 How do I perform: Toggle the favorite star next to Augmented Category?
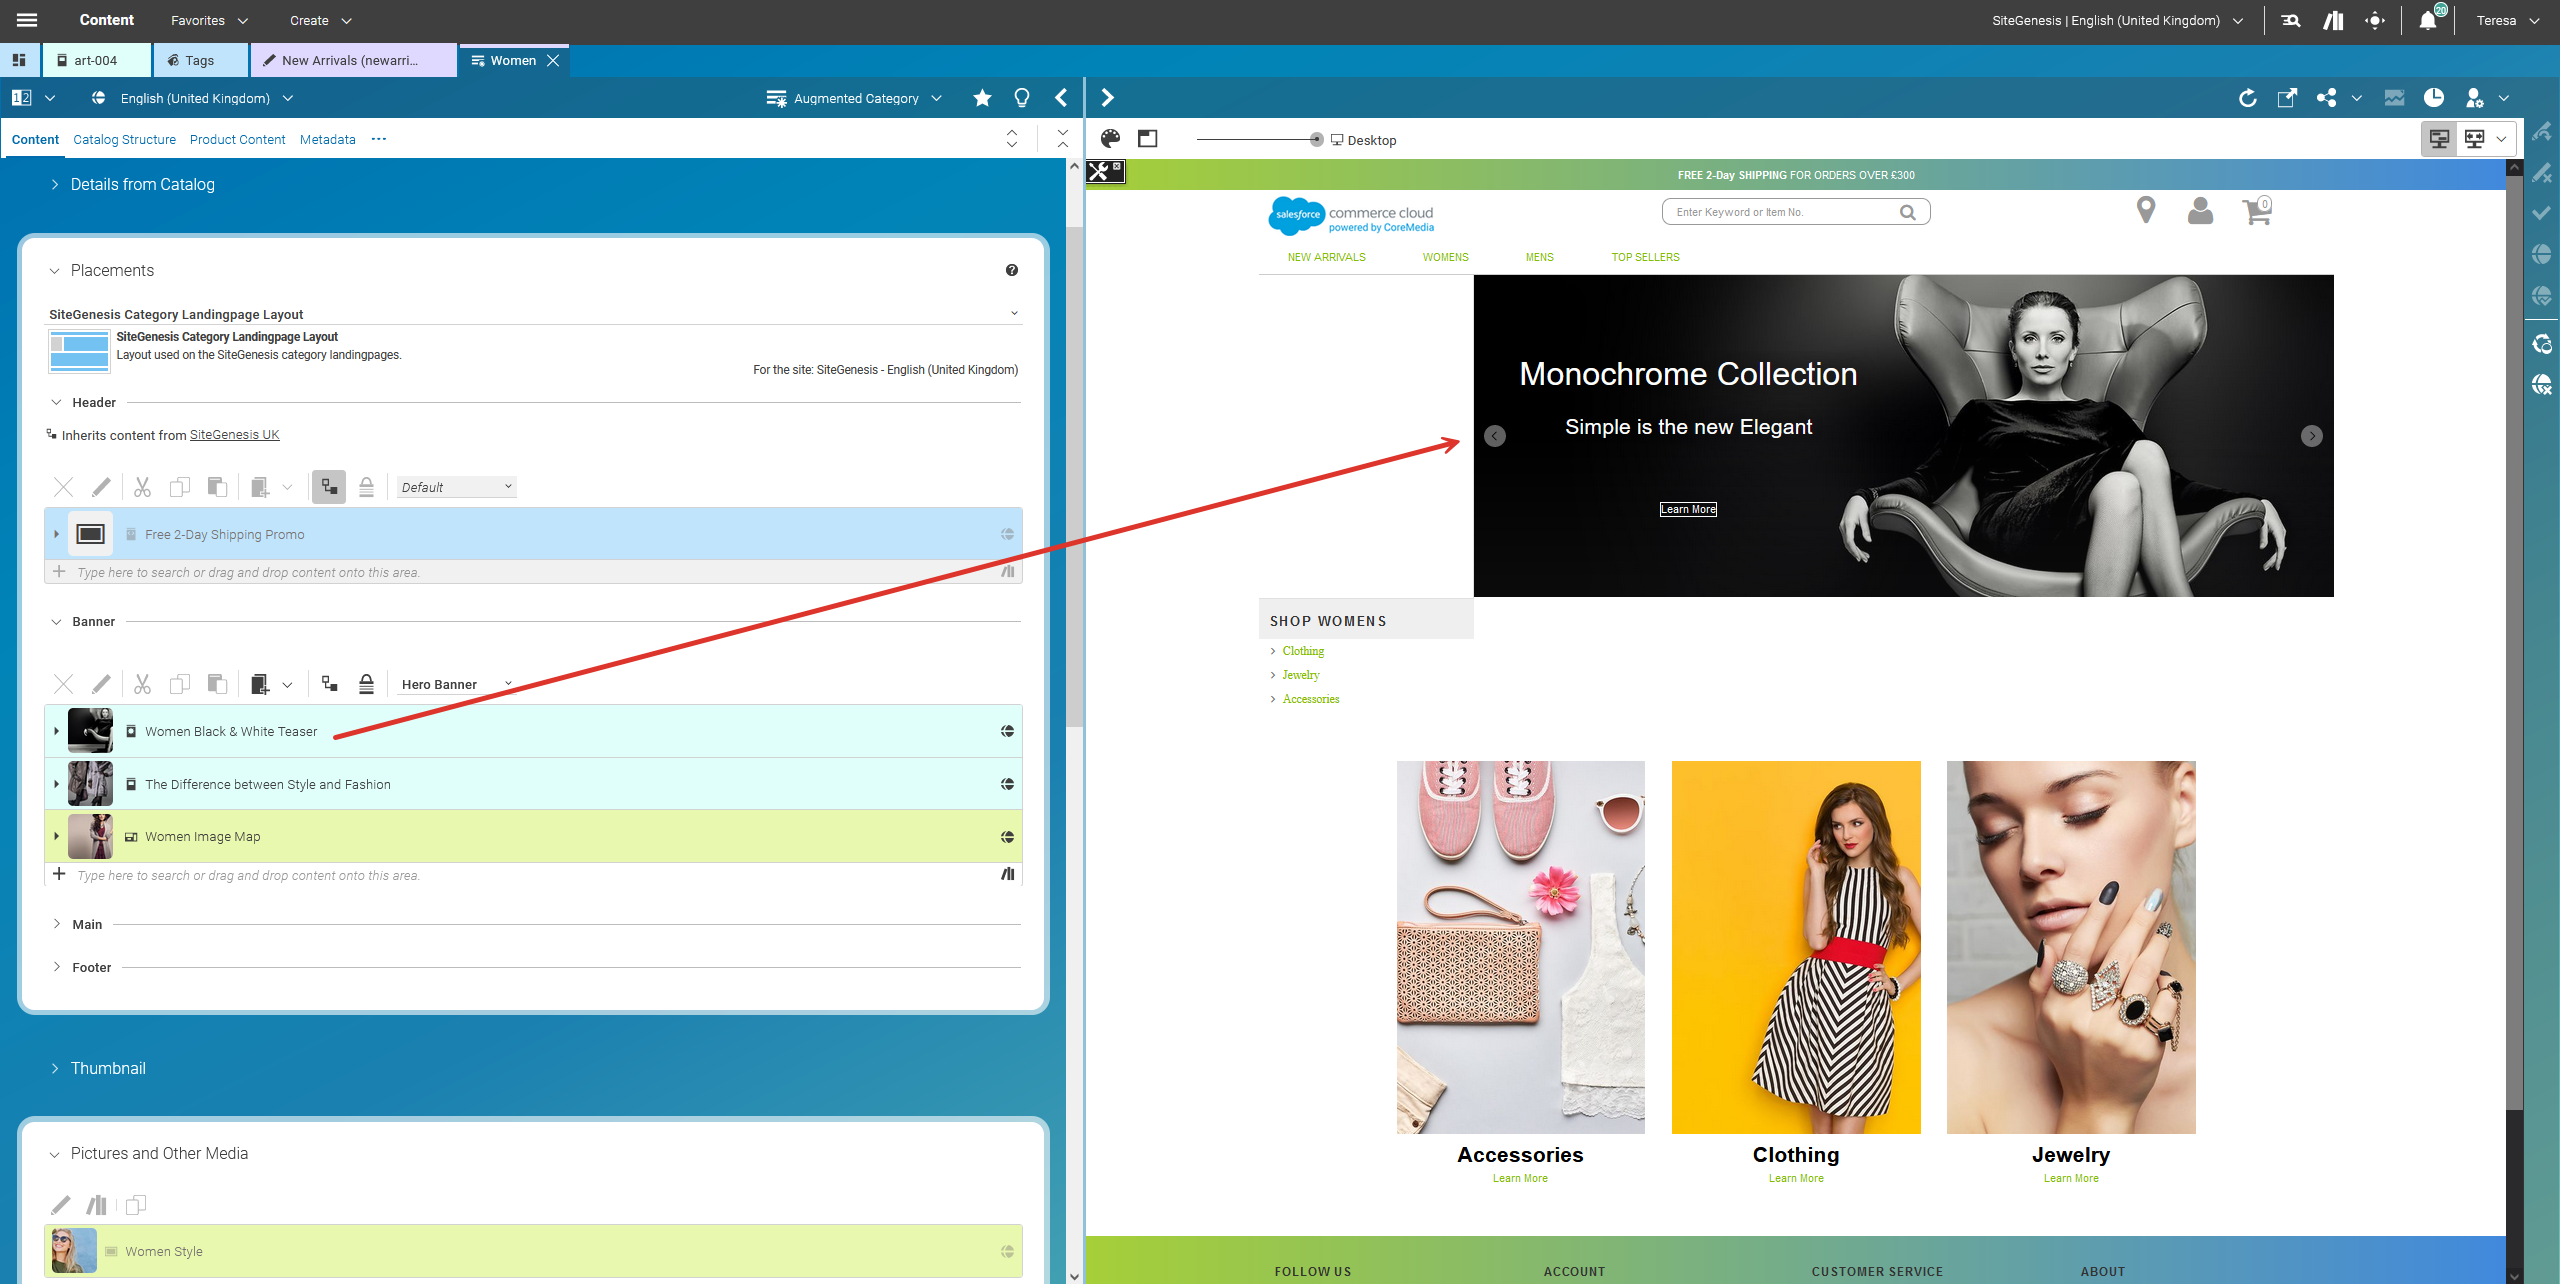(981, 97)
